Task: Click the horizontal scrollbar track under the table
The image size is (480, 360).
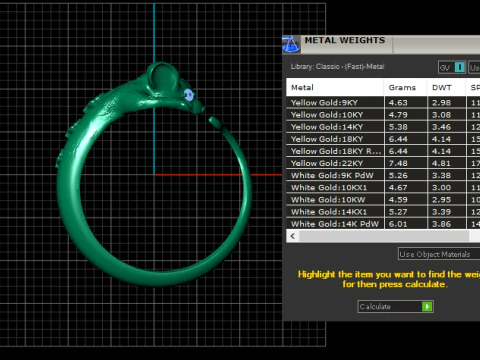Action: coord(384,236)
